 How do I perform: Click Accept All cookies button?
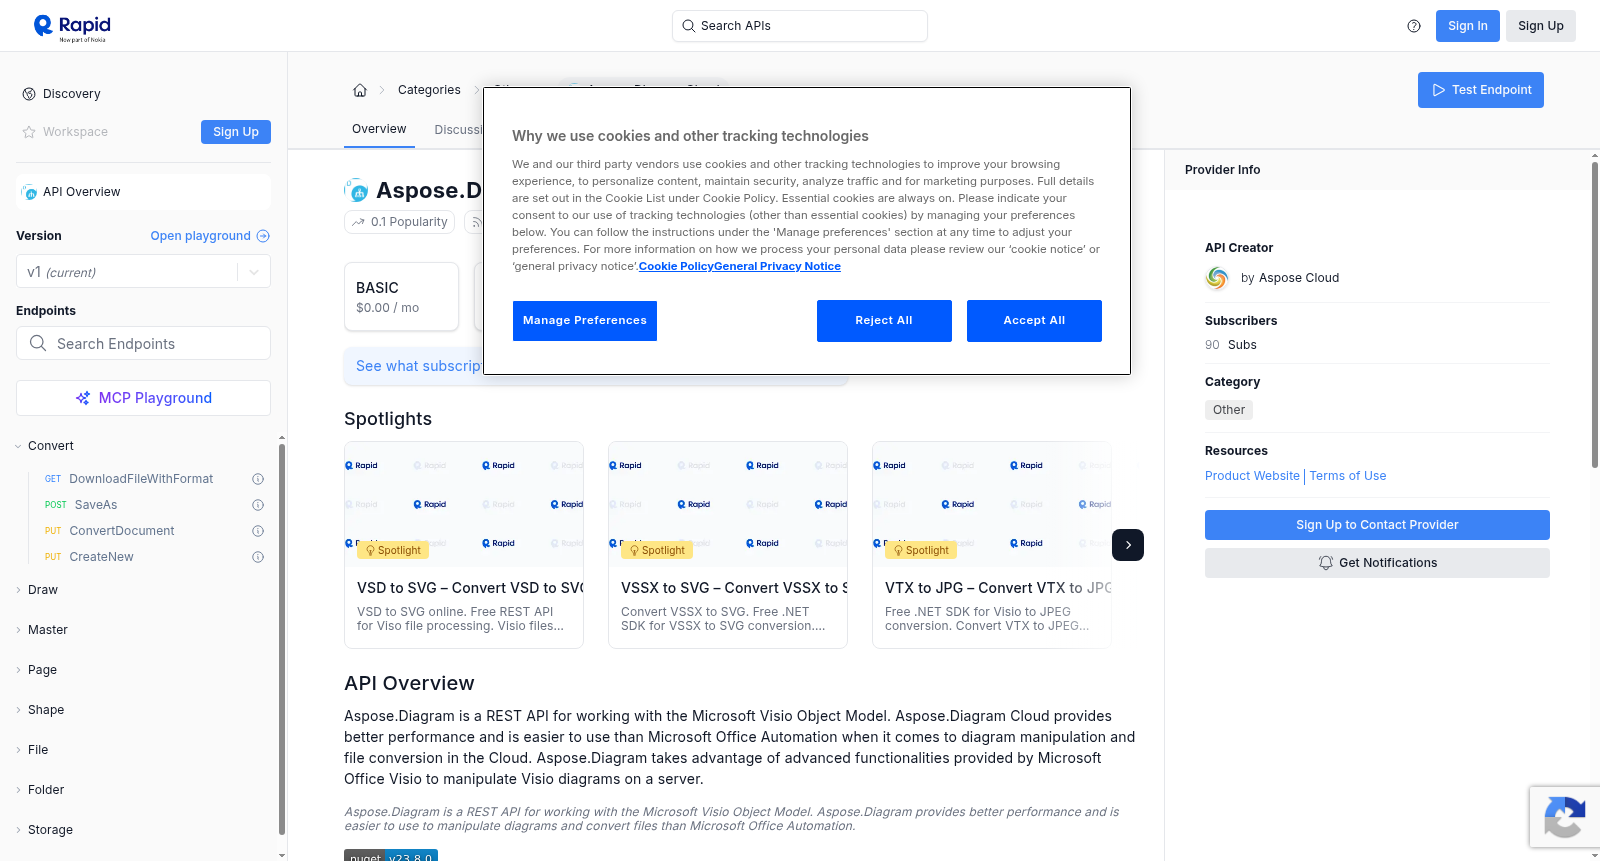click(1034, 321)
